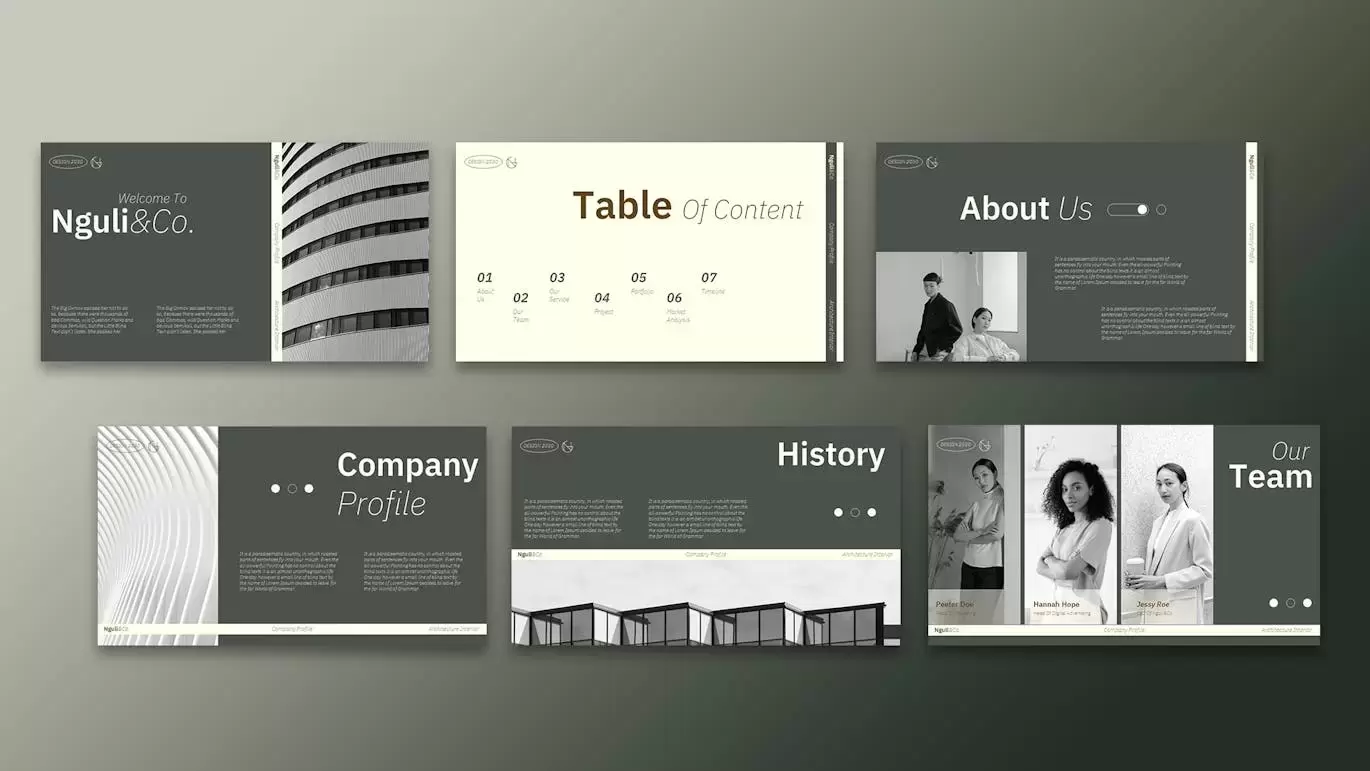
Task: Click the name 'Peeter Doe'
Action: (x=955, y=605)
